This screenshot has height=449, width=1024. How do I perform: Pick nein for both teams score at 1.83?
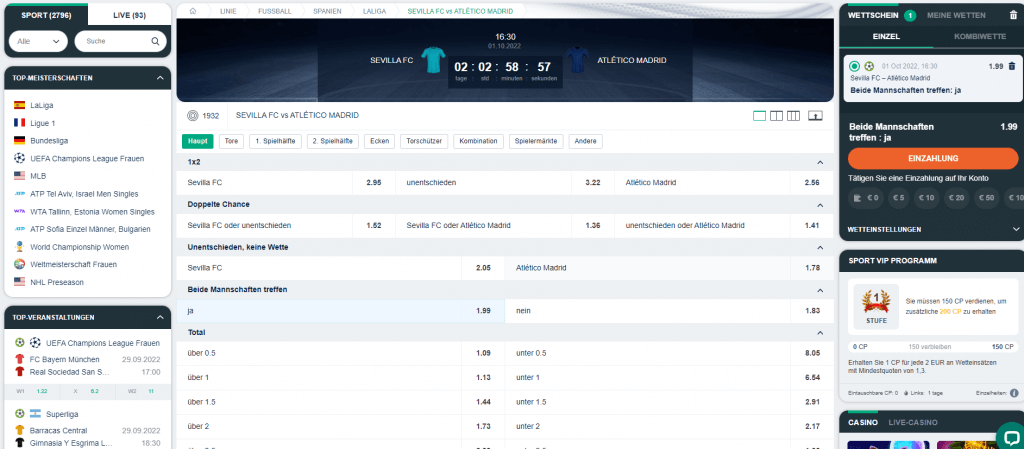tap(669, 311)
